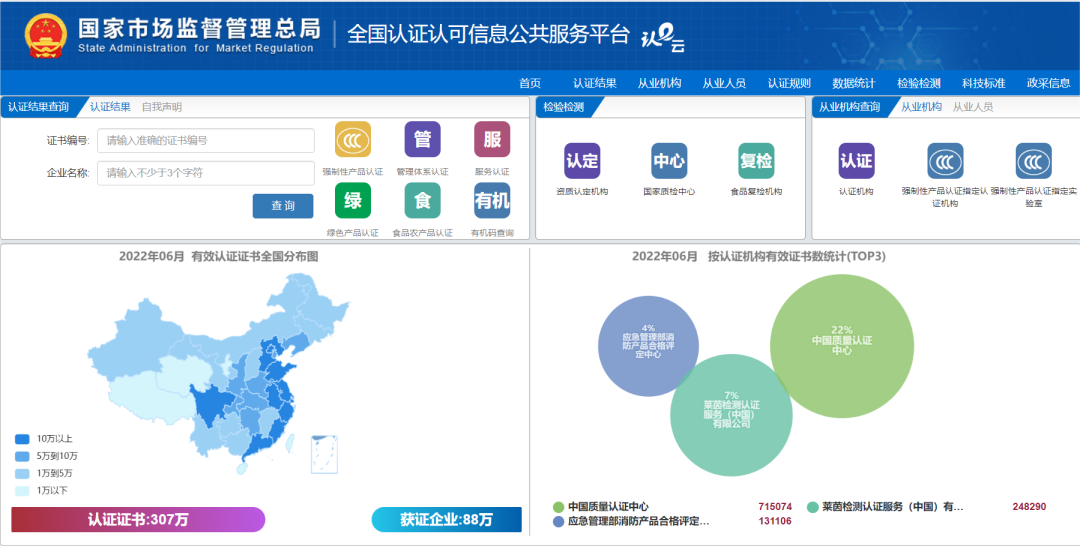Open the 服务认证 icon

492,140
